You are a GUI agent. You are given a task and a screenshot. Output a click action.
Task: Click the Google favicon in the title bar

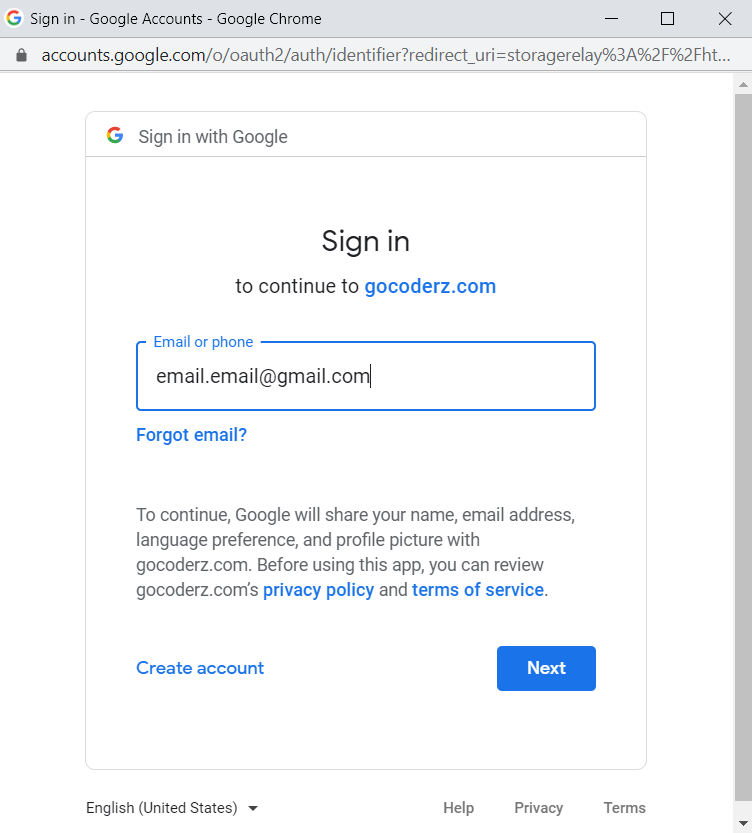tap(14, 18)
